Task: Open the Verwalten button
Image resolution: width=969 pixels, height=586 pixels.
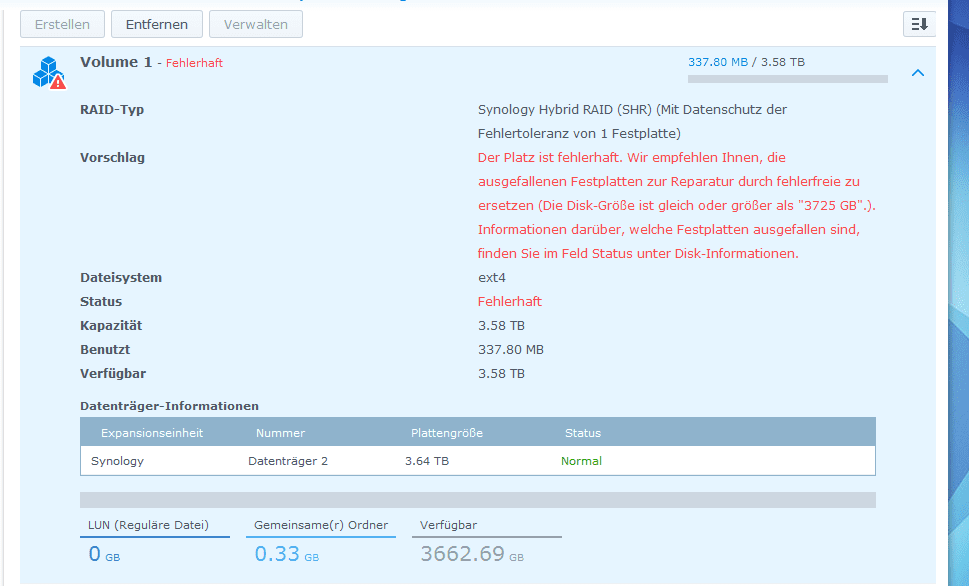Action: point(256,24)
